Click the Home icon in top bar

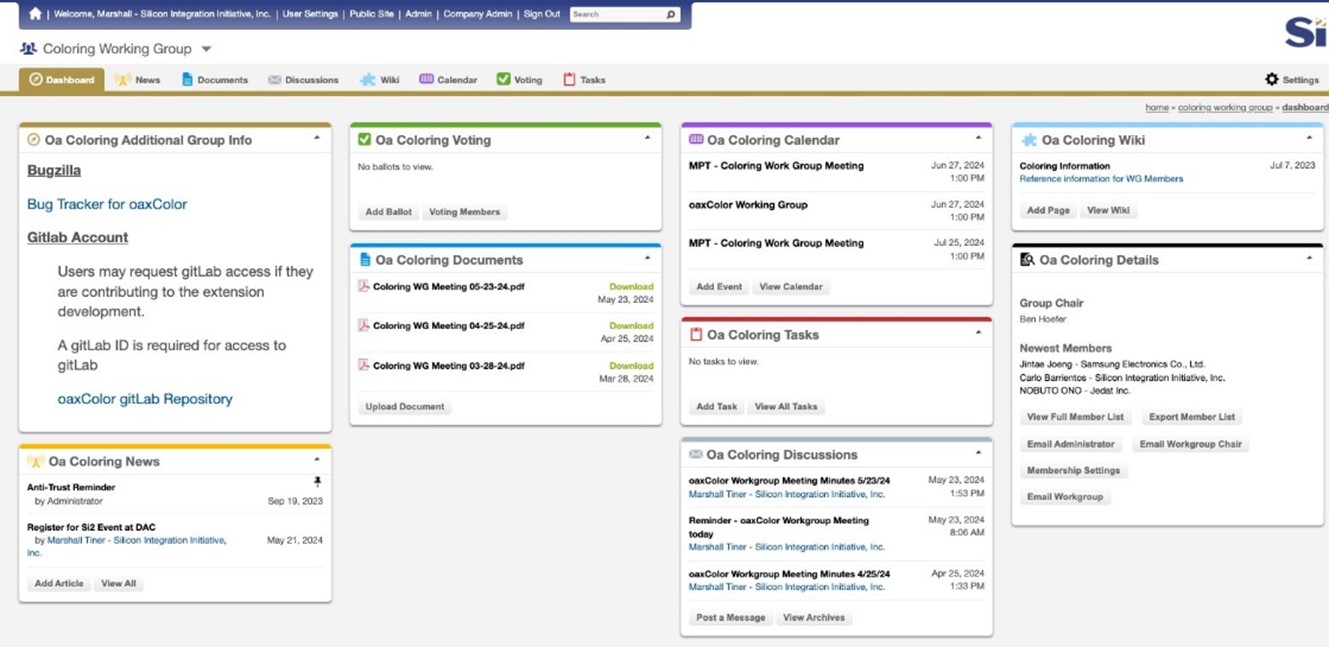36,14
